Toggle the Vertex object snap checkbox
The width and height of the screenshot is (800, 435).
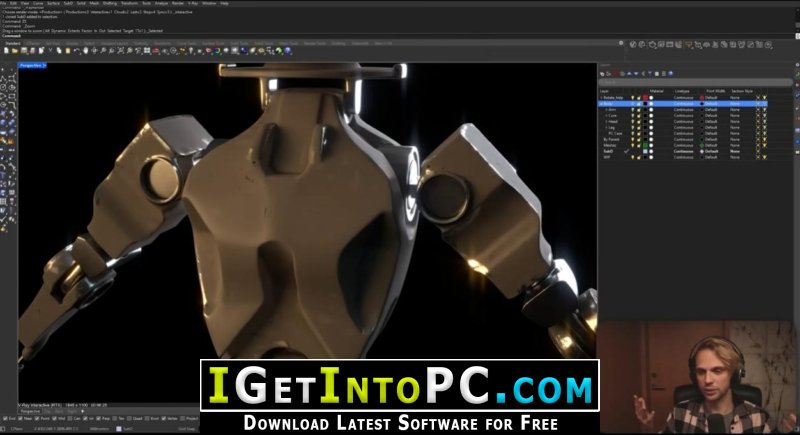(164, 419)
